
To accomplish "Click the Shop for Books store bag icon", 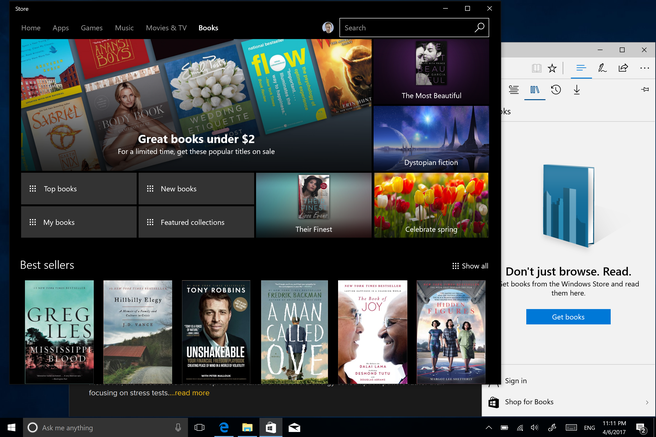I will 494,402.
